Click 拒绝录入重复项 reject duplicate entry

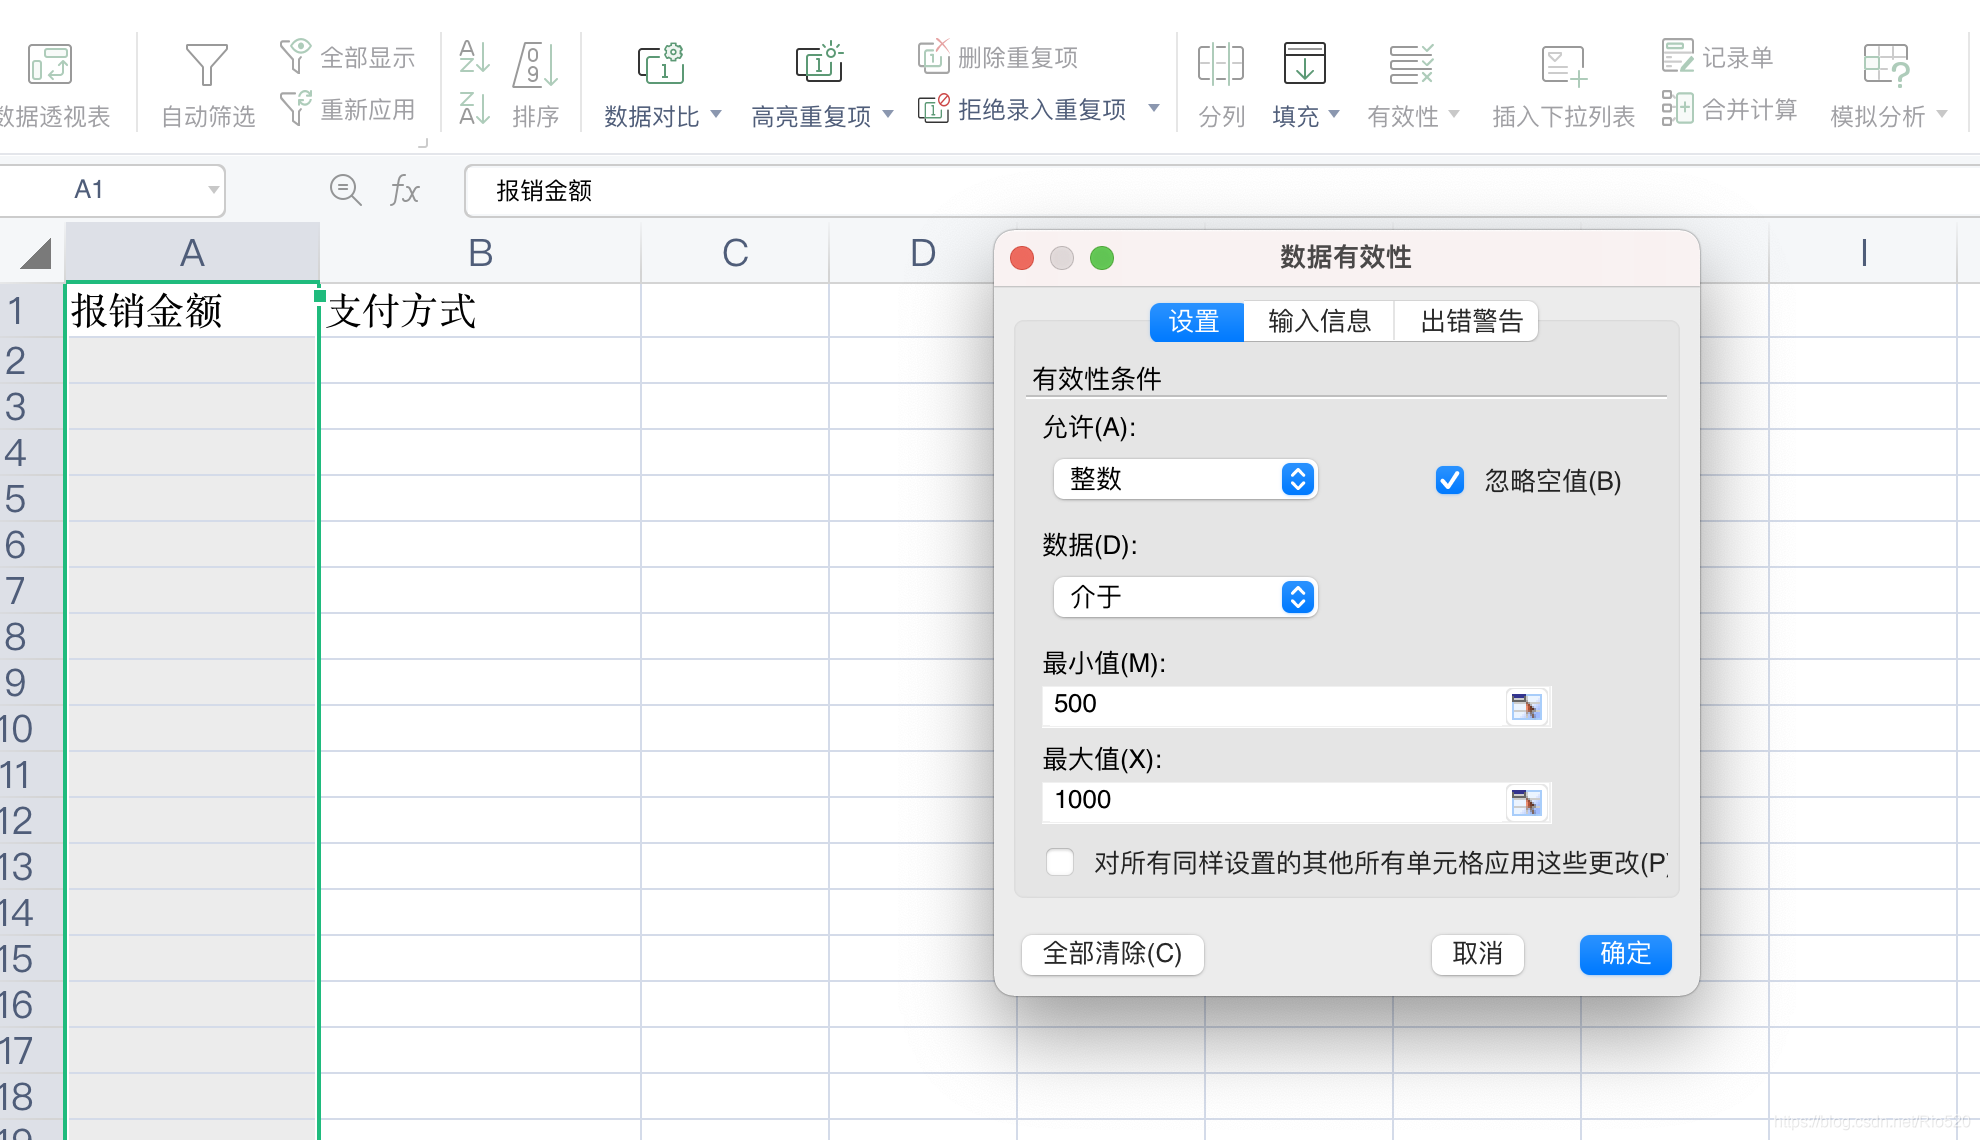coord(1022,109)
